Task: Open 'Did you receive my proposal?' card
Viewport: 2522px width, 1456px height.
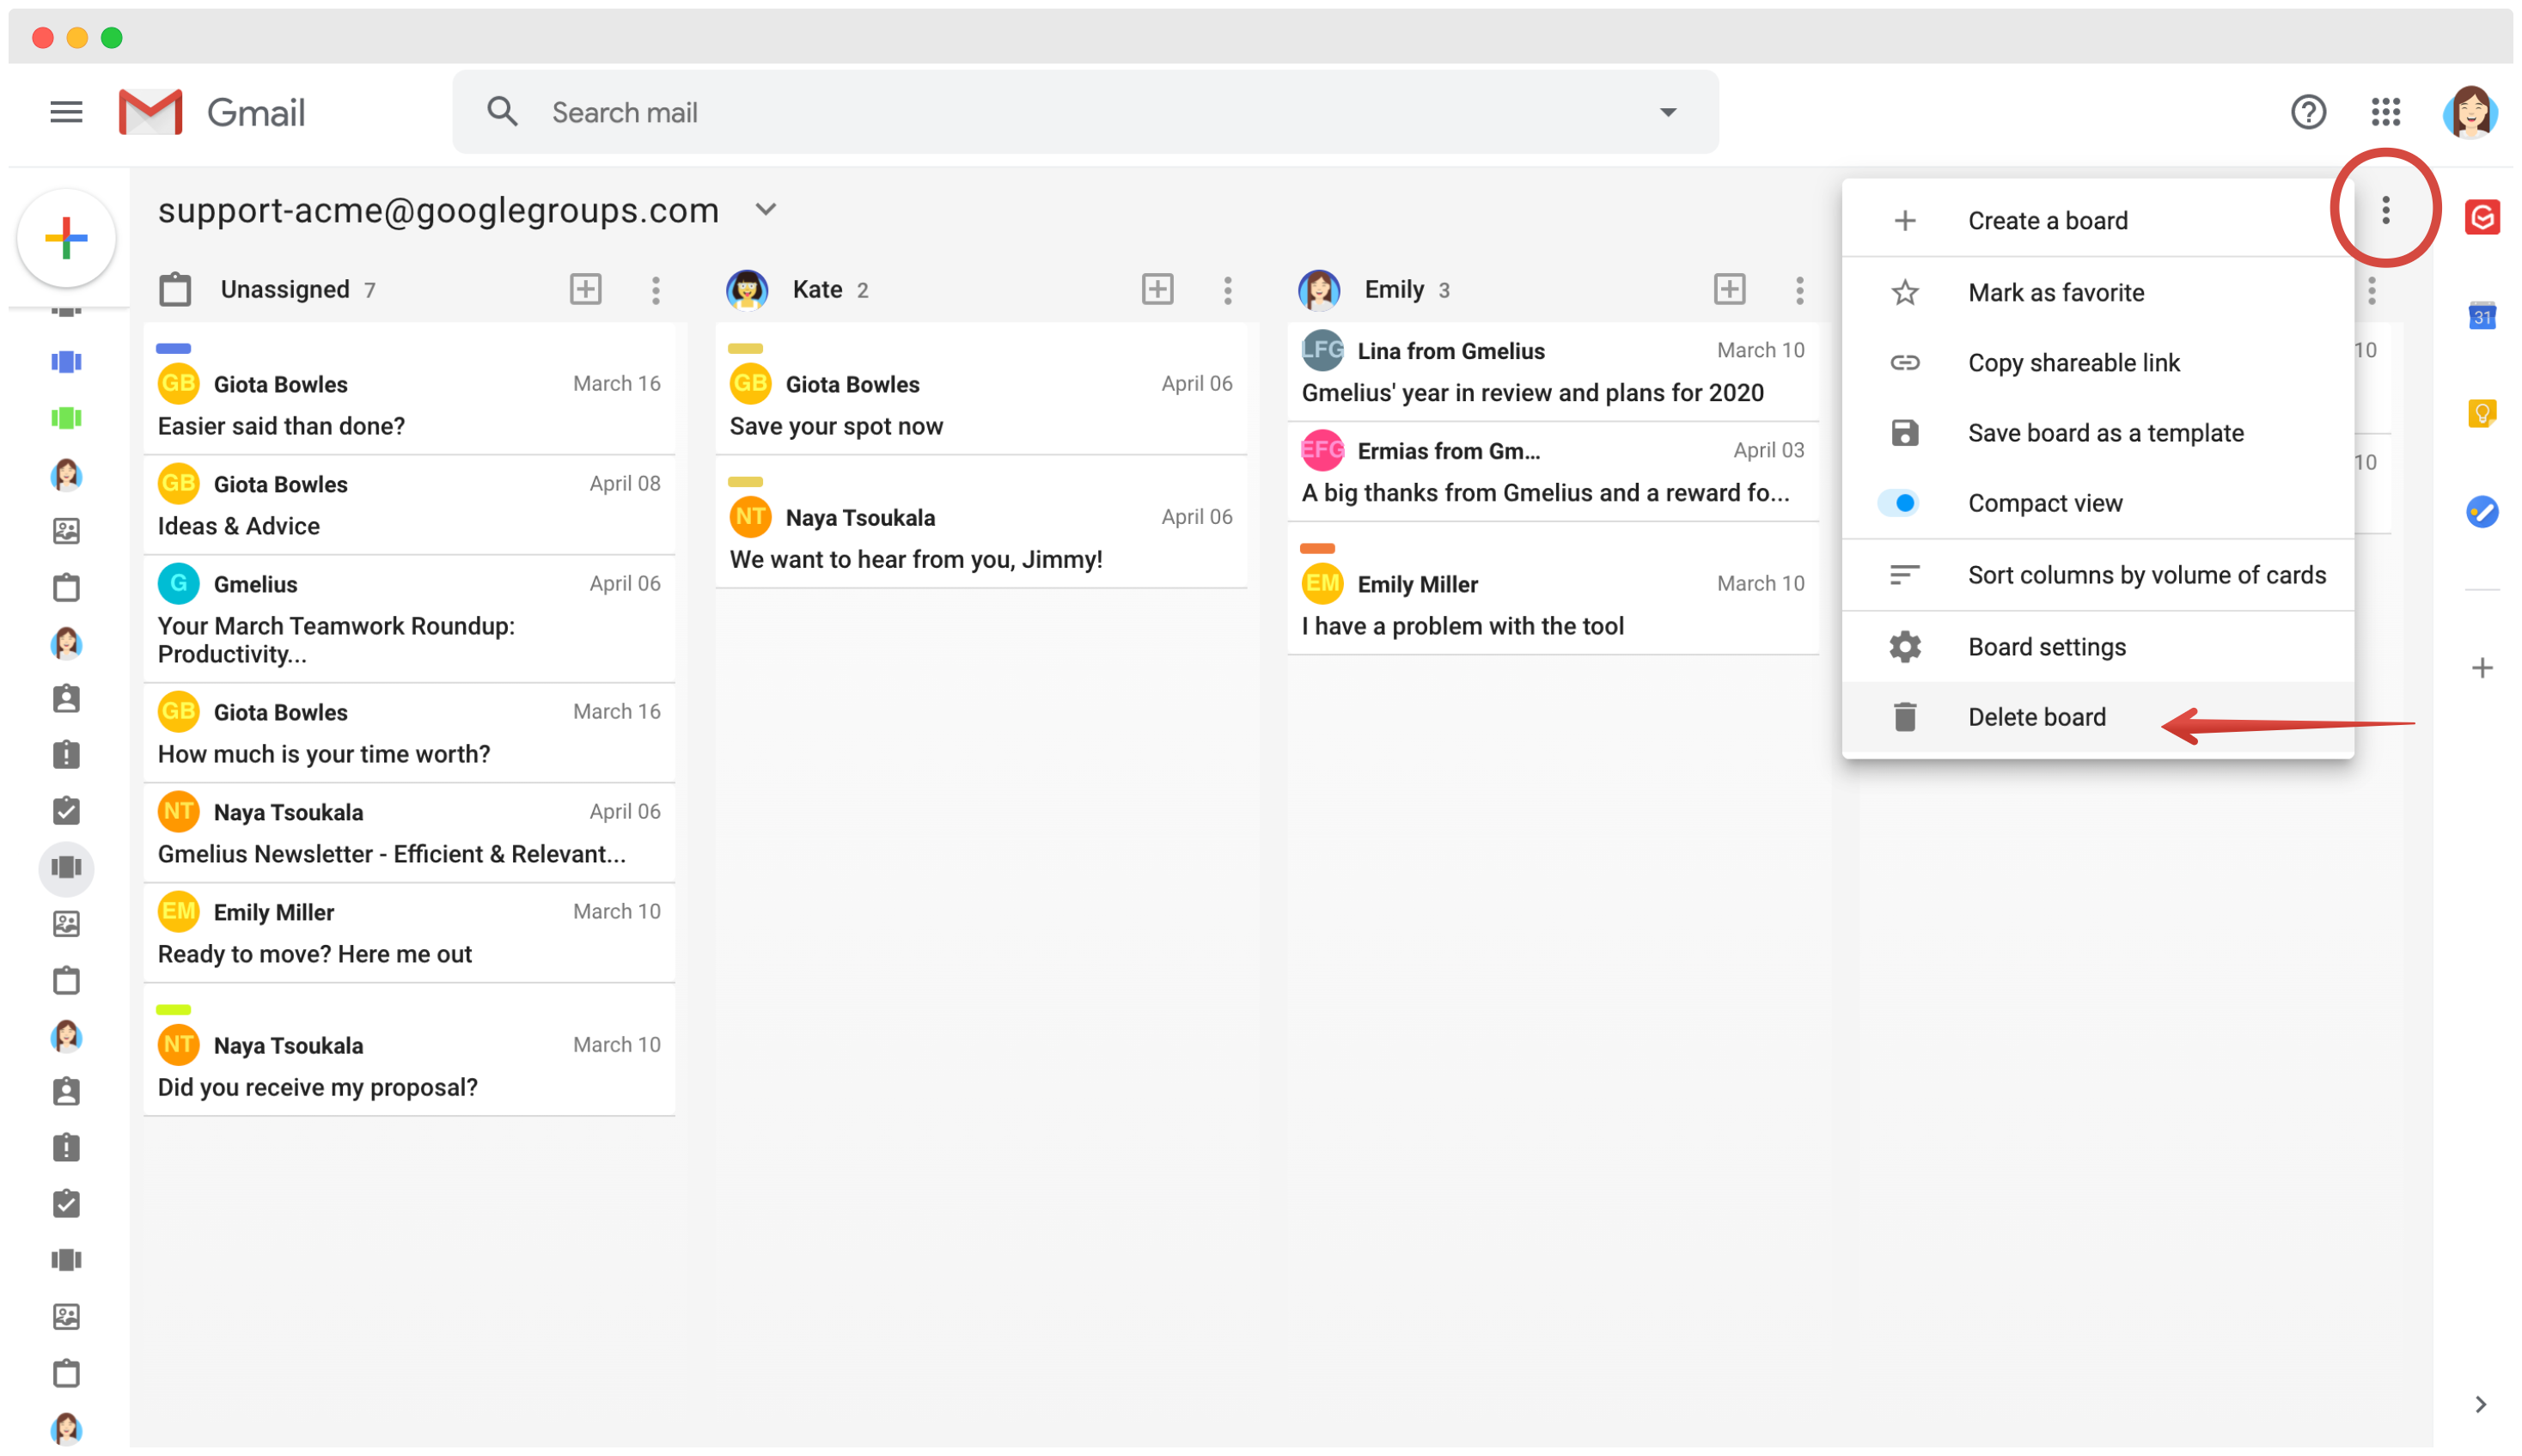Action: [x=409, y=1050]
